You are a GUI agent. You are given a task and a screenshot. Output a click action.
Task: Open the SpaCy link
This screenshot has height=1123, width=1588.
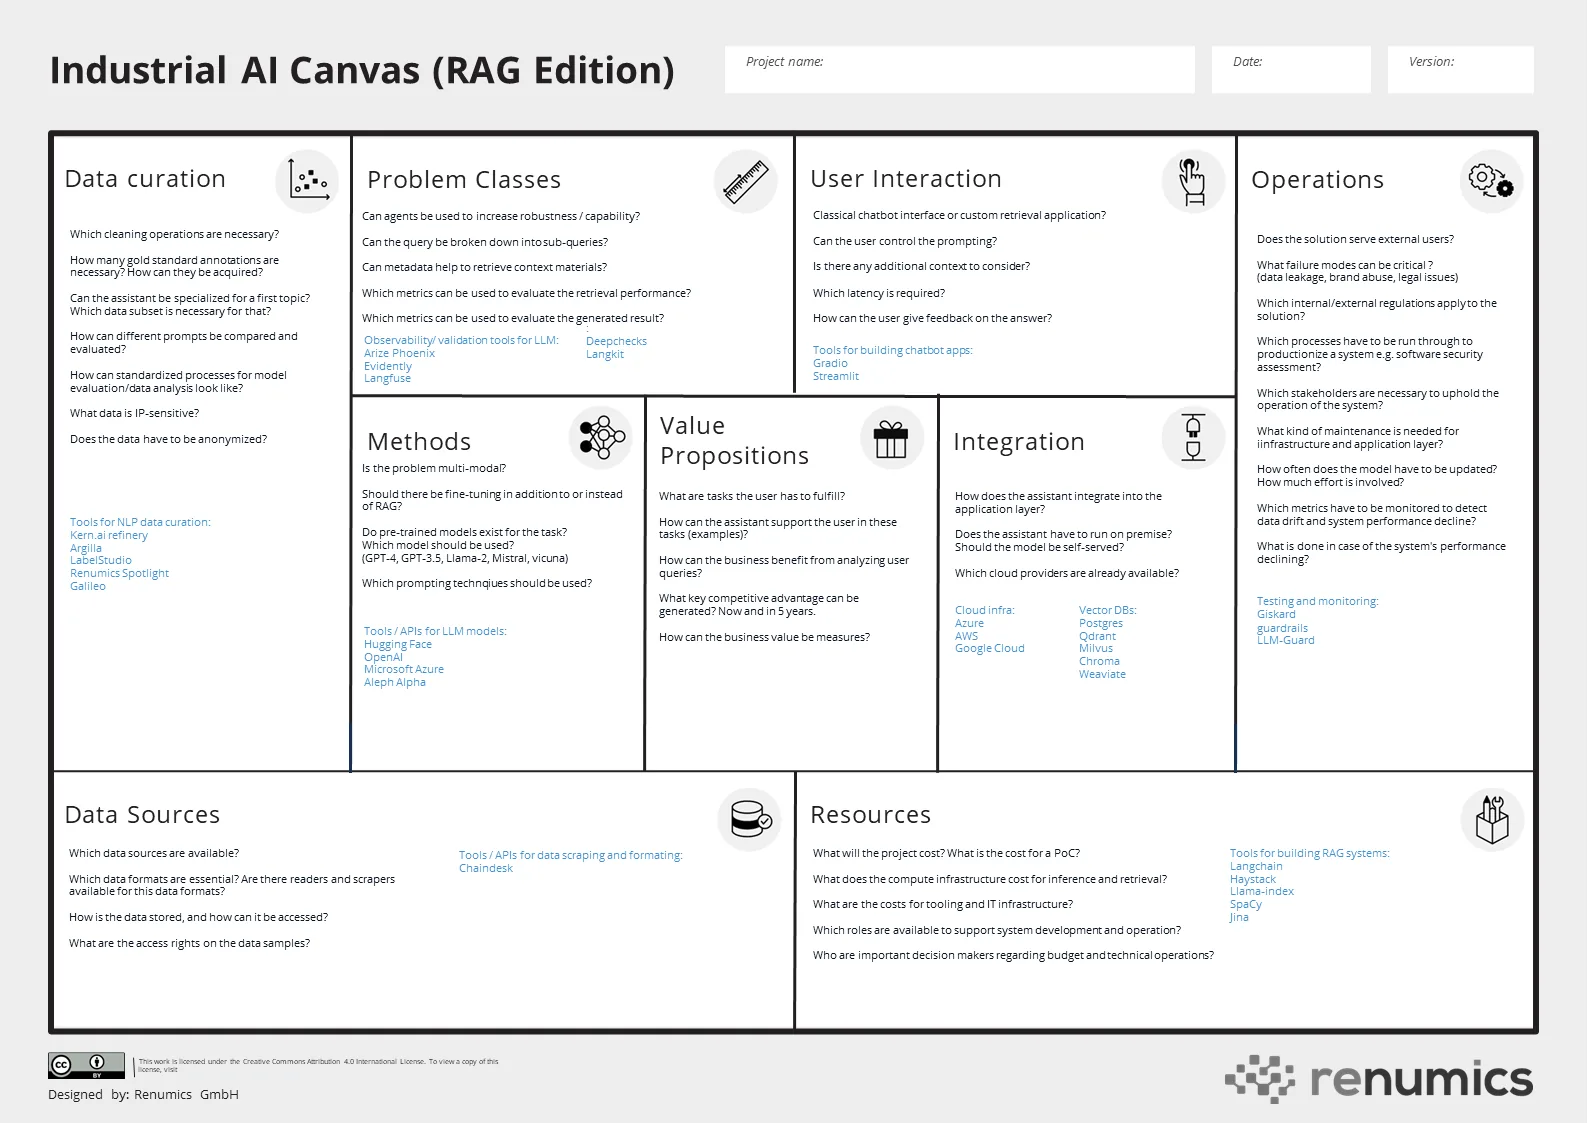click(1246, 904)
